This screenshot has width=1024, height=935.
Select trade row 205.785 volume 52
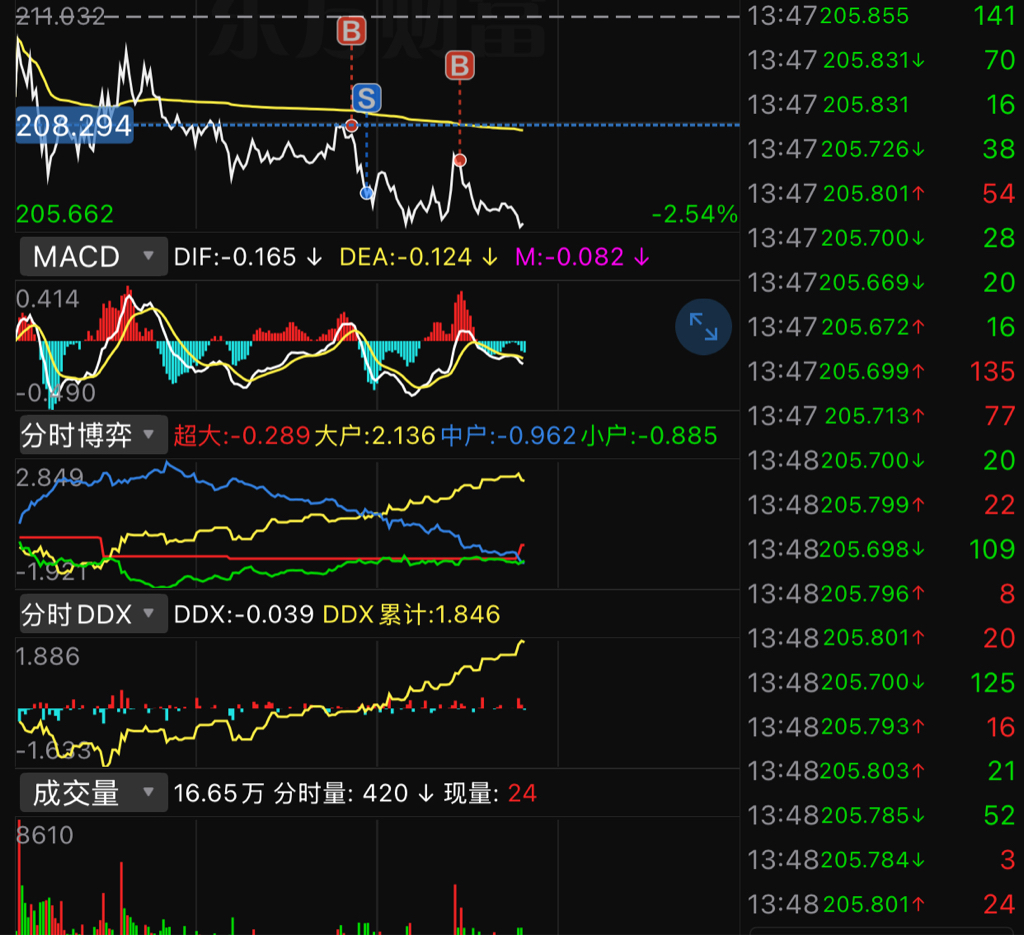(882, 816)
